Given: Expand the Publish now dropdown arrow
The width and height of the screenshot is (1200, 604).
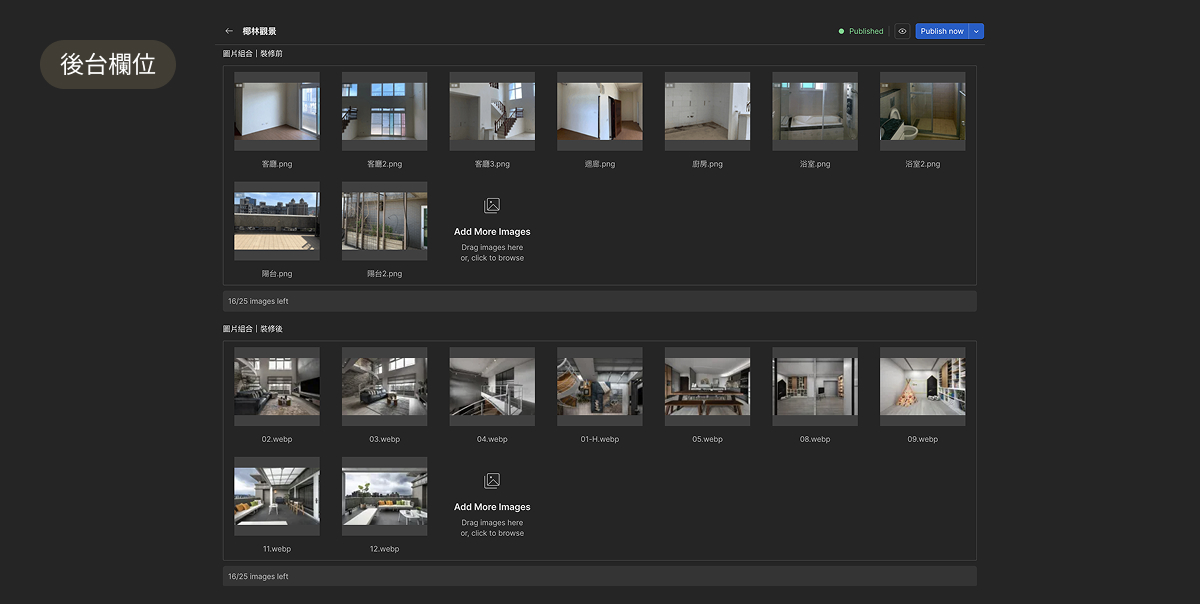Looking at the screenshot, I should click(976, 31).
